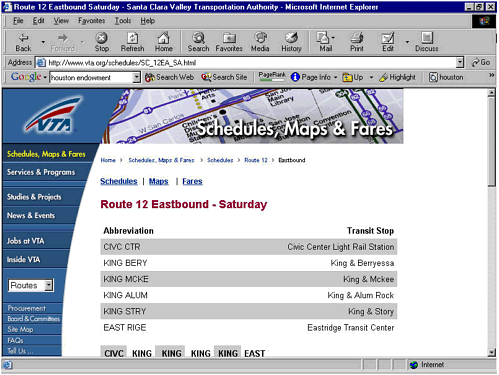
Task: Expand the Page Info dropdown arrow
Action: point(335,78)
